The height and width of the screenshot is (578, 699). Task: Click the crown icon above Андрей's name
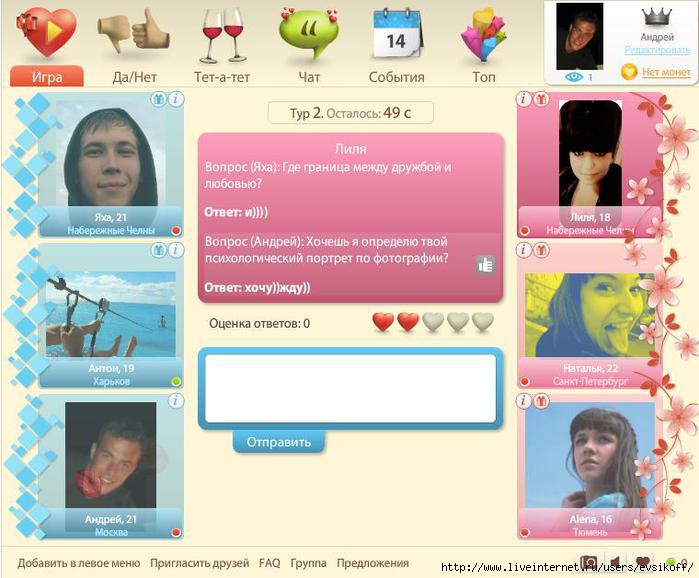coord(657,17)
